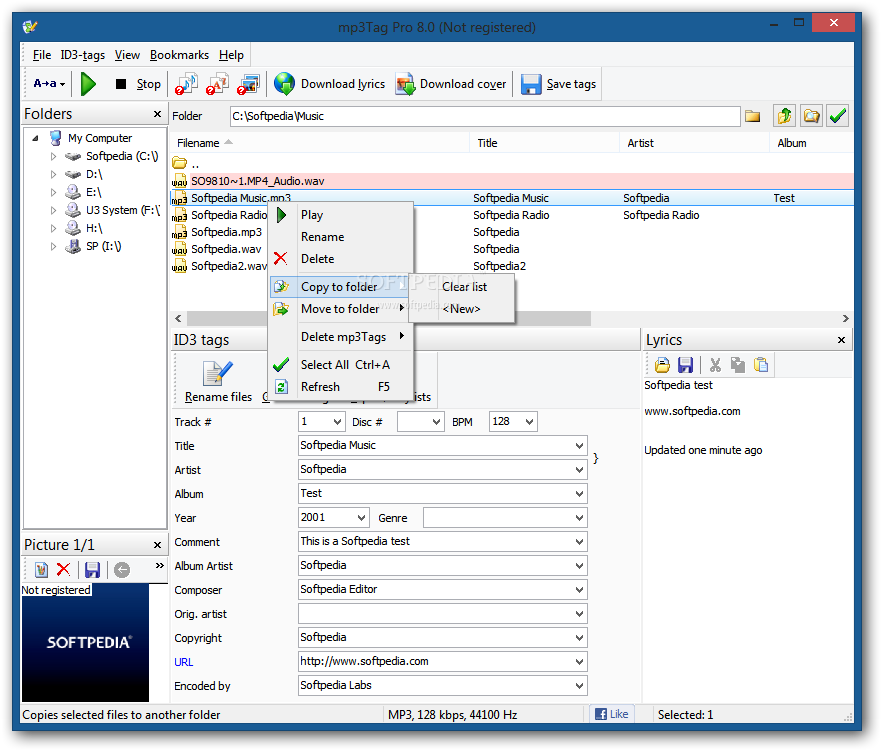
Task: Click the toolbar icon with picture stack
Action: point(248,84)
